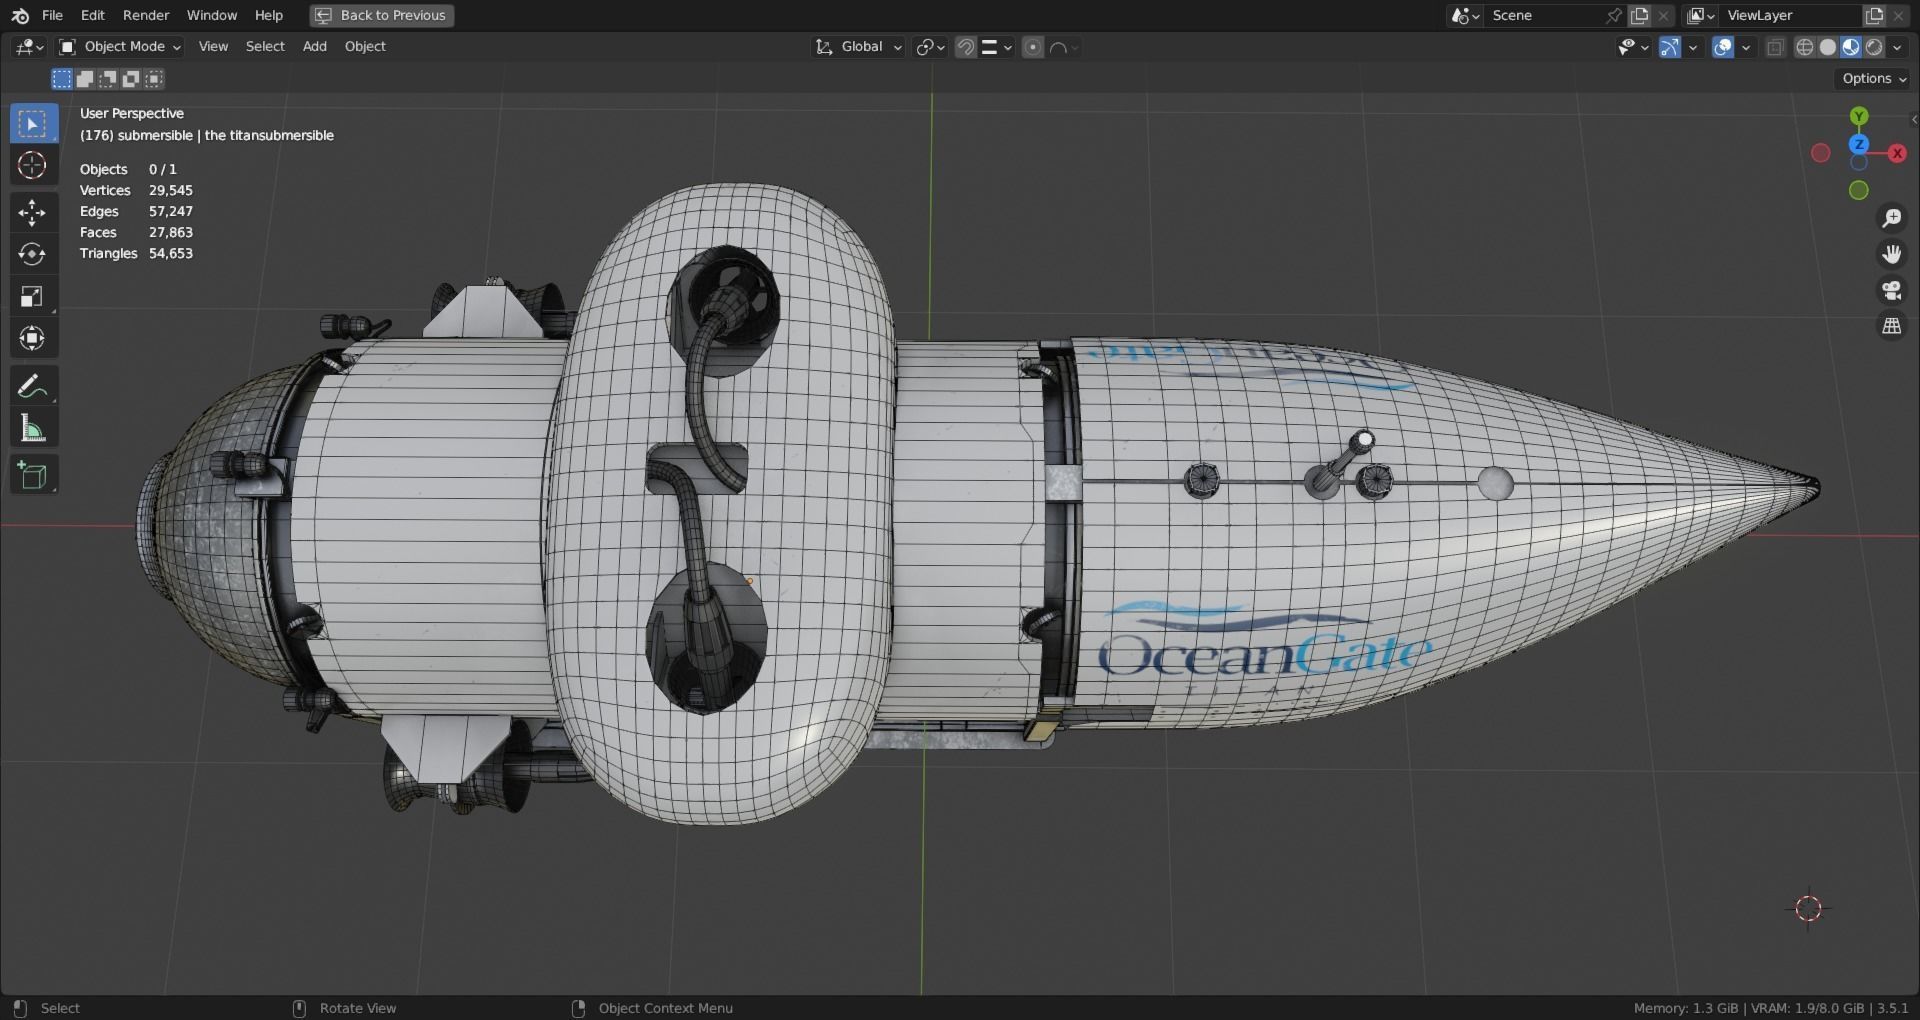
Task: Toggle snapping magnet icon
Action: pyautogui.click(x=966, y=47)
